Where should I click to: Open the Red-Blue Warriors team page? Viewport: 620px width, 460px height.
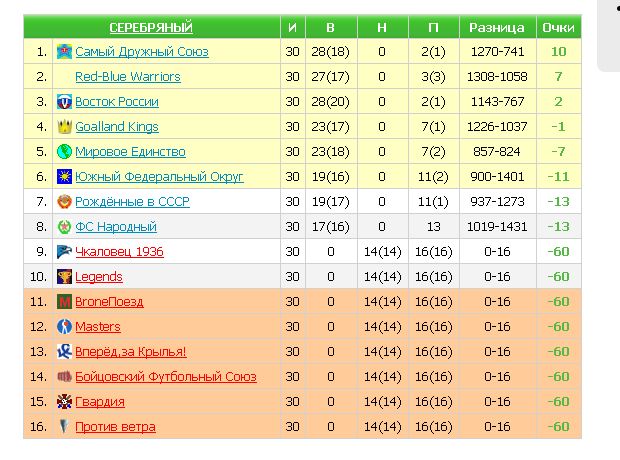[128, 76]
